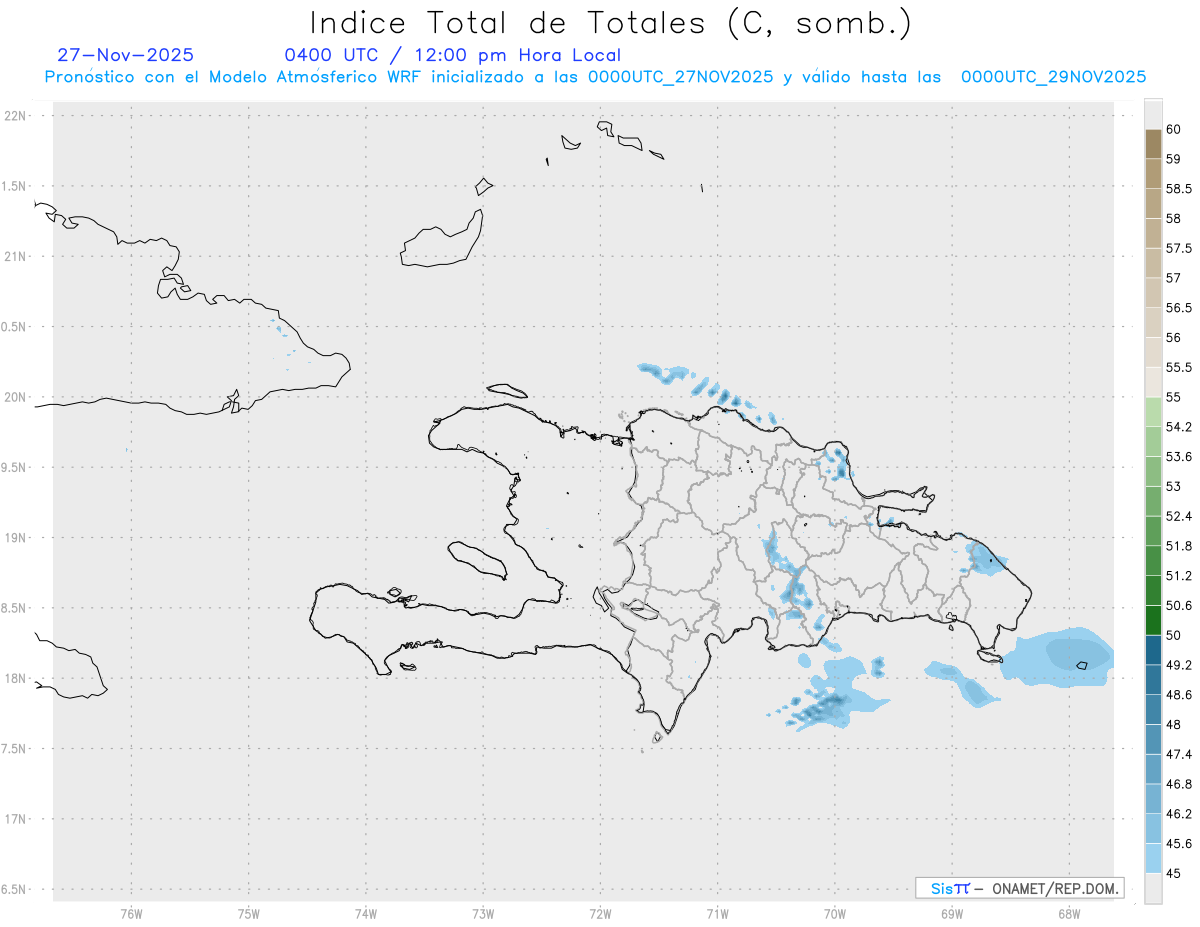
Task: Click the light blue legend swatch between 45 and 45.6
Action: coord(1153,858)
